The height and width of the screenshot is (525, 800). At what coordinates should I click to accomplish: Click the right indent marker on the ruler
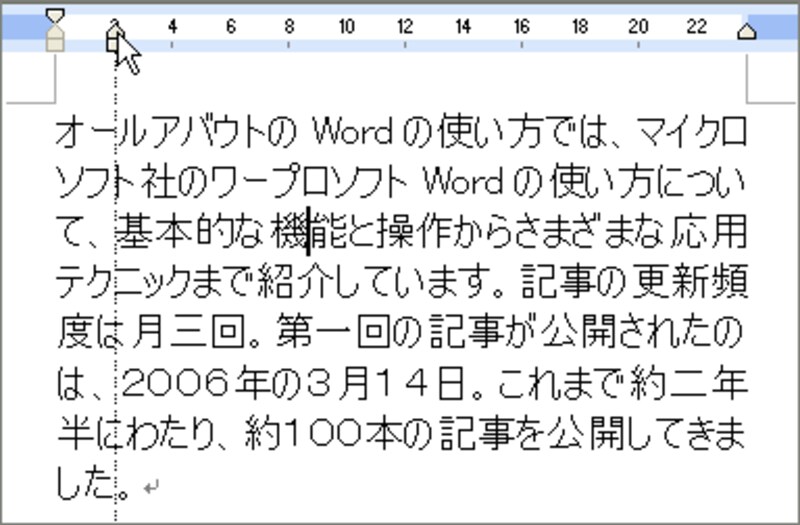pos(747,32)
